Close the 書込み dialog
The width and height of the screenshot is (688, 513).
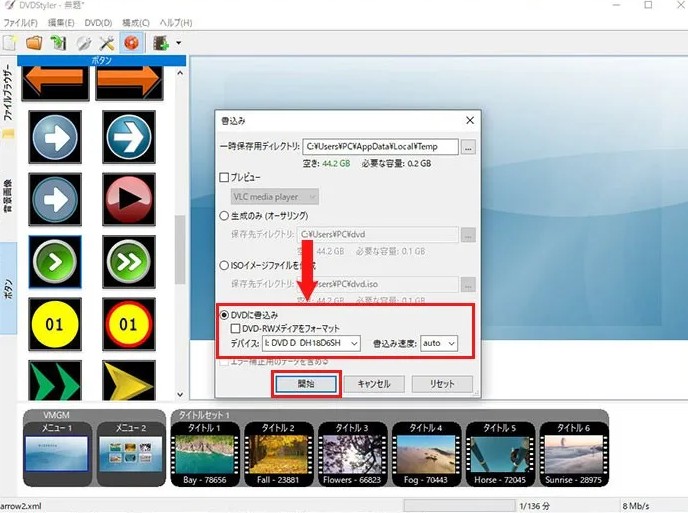[470, 120]
